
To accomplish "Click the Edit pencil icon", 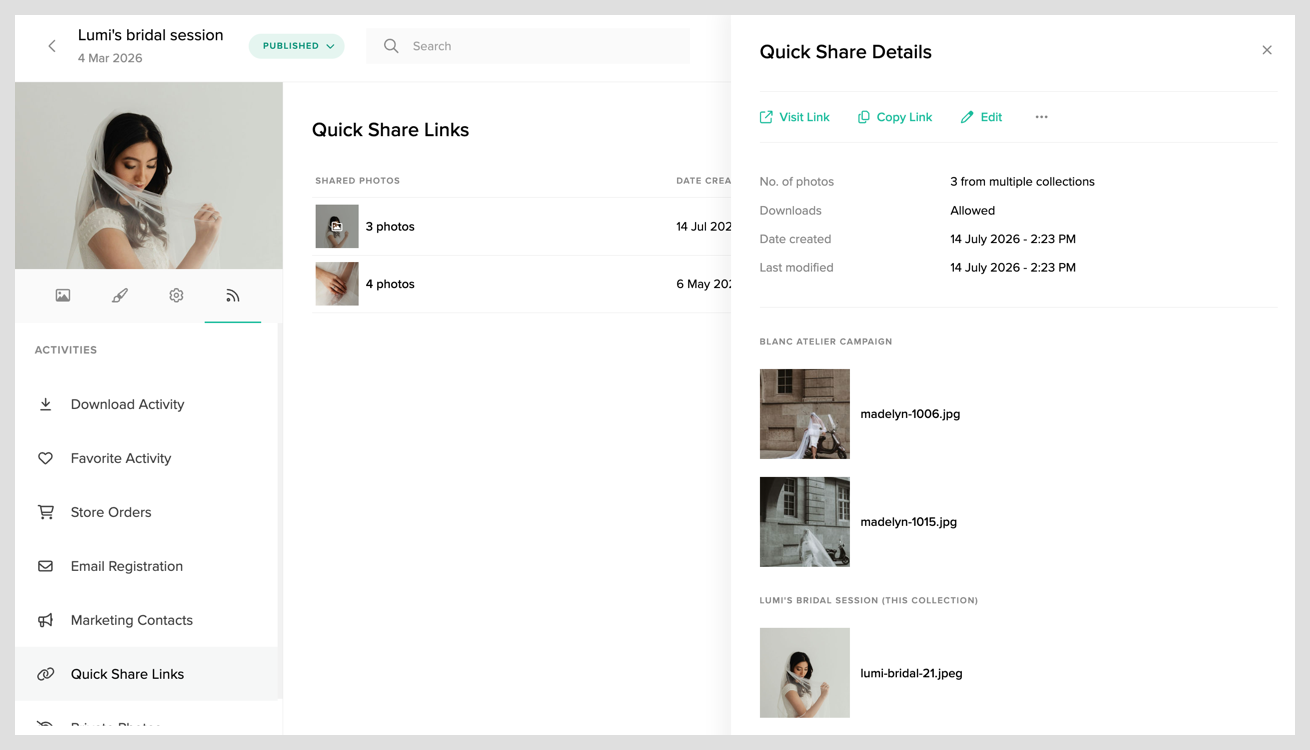I will (967, 117).
